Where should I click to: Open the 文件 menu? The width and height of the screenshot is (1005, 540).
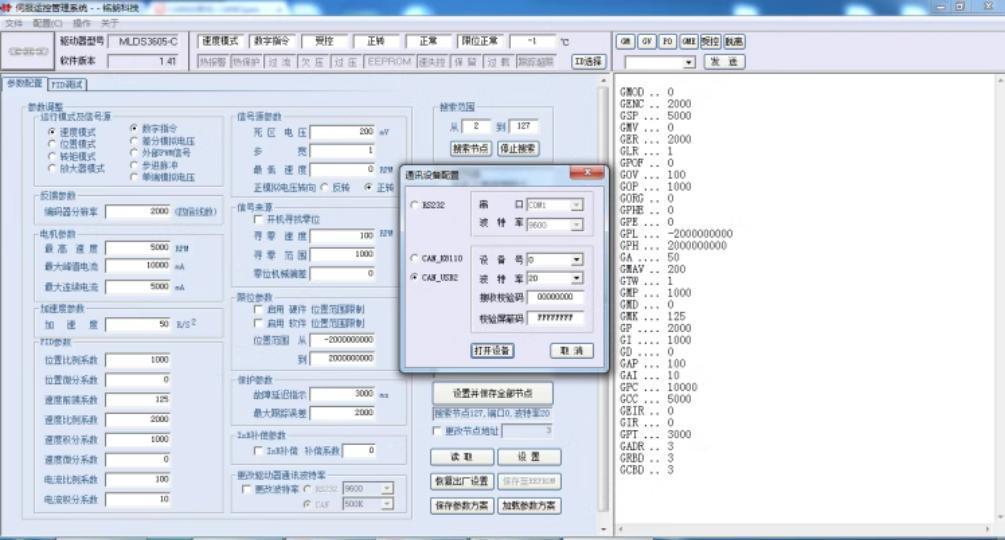pos(14,23)
